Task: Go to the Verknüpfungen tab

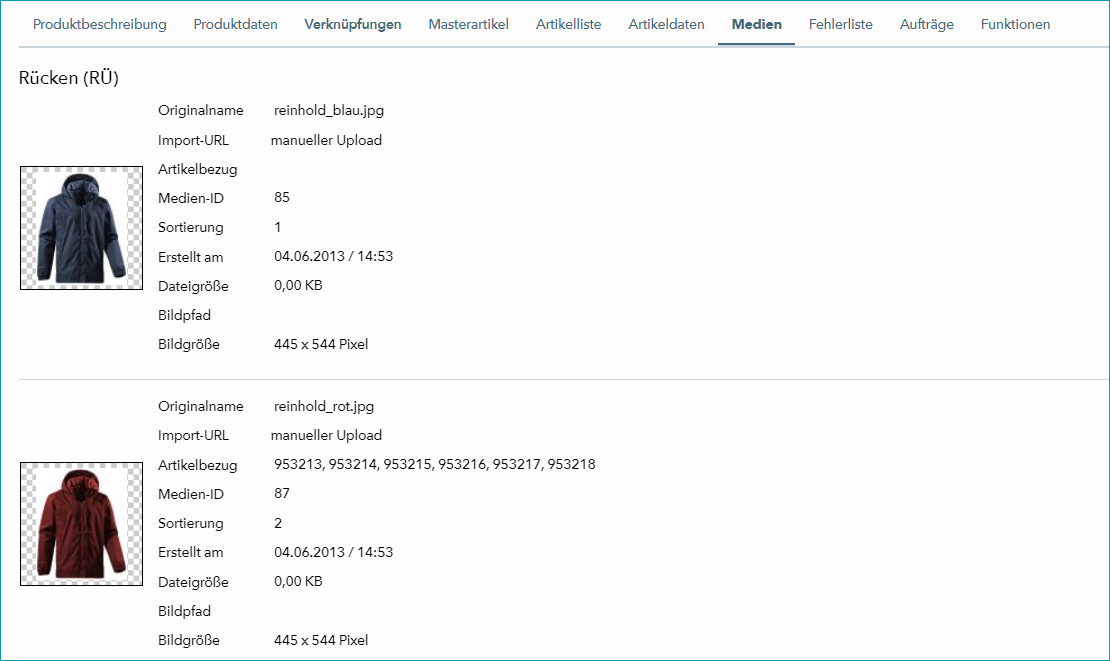Action: [353, 24]
